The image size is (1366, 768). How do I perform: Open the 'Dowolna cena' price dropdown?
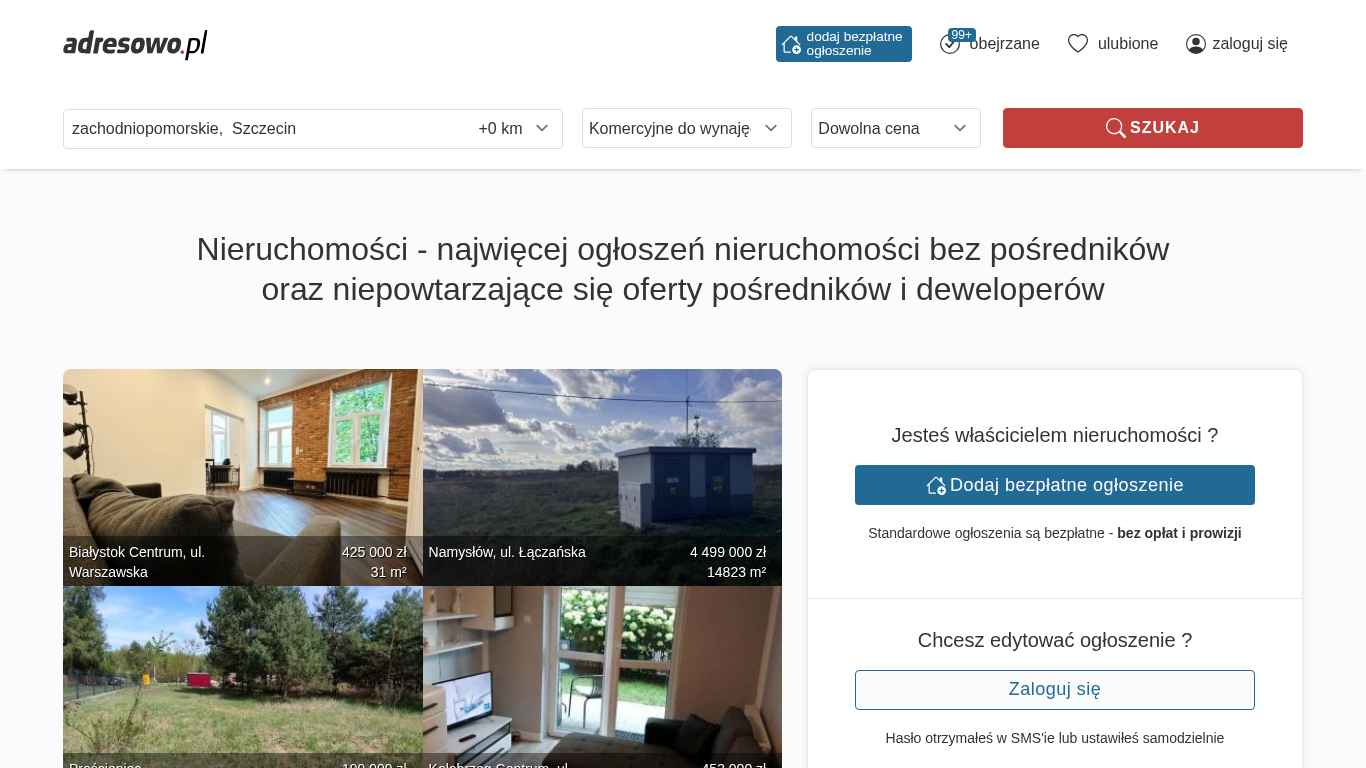point(895,128)
